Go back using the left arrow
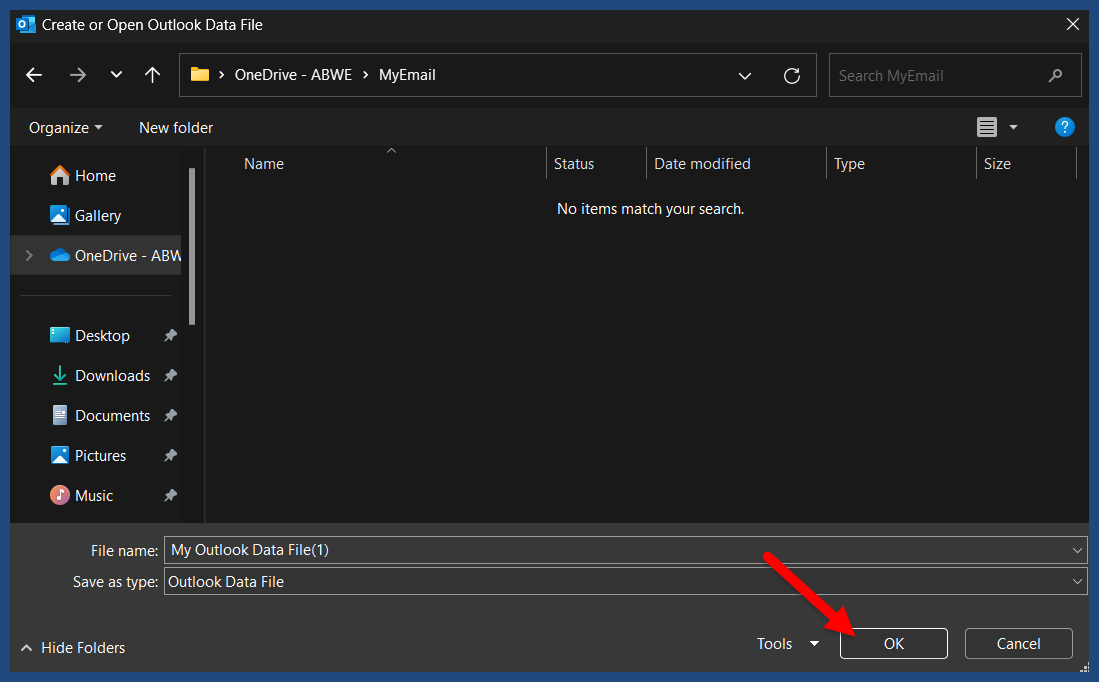The image size is (1099, 682). 34,75
